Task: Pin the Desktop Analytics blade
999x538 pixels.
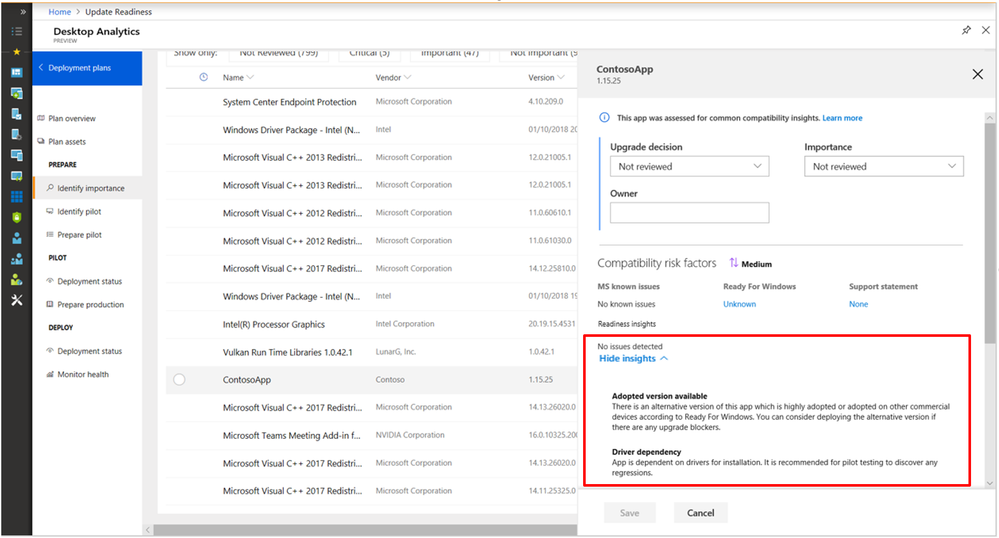Action: (965, 31)
